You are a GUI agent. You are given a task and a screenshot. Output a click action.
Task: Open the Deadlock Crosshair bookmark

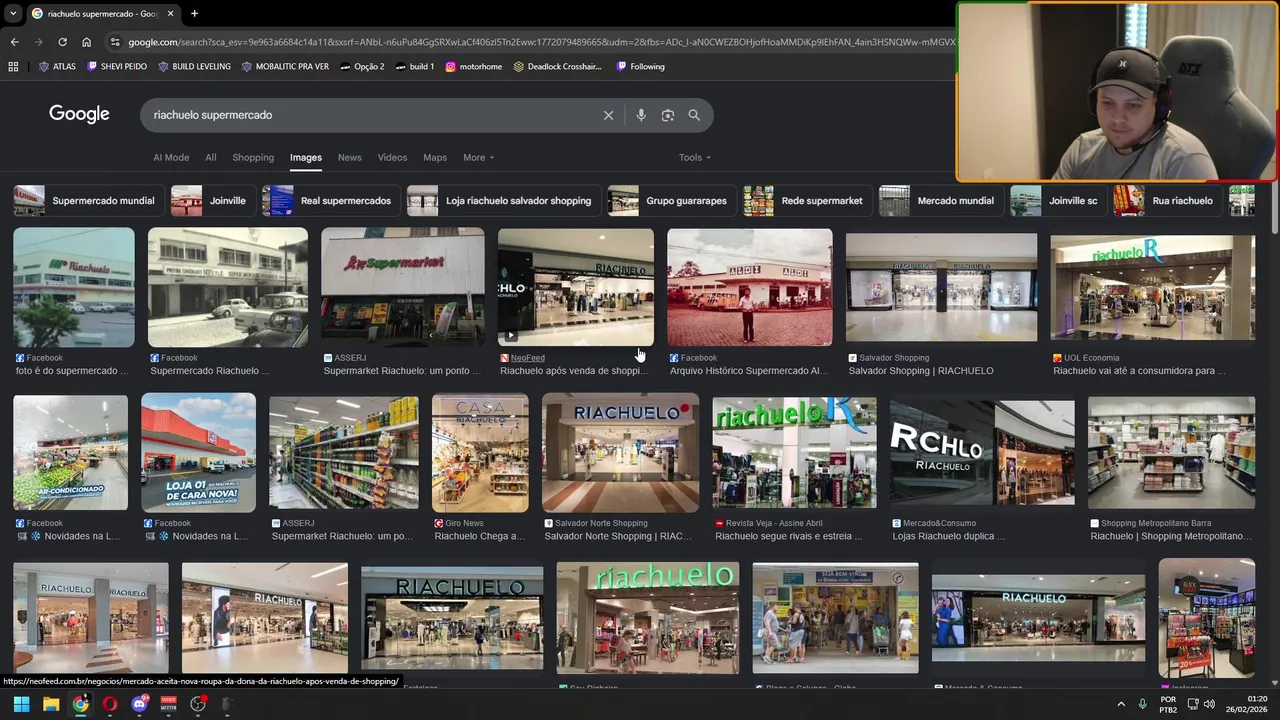(558, 67)
